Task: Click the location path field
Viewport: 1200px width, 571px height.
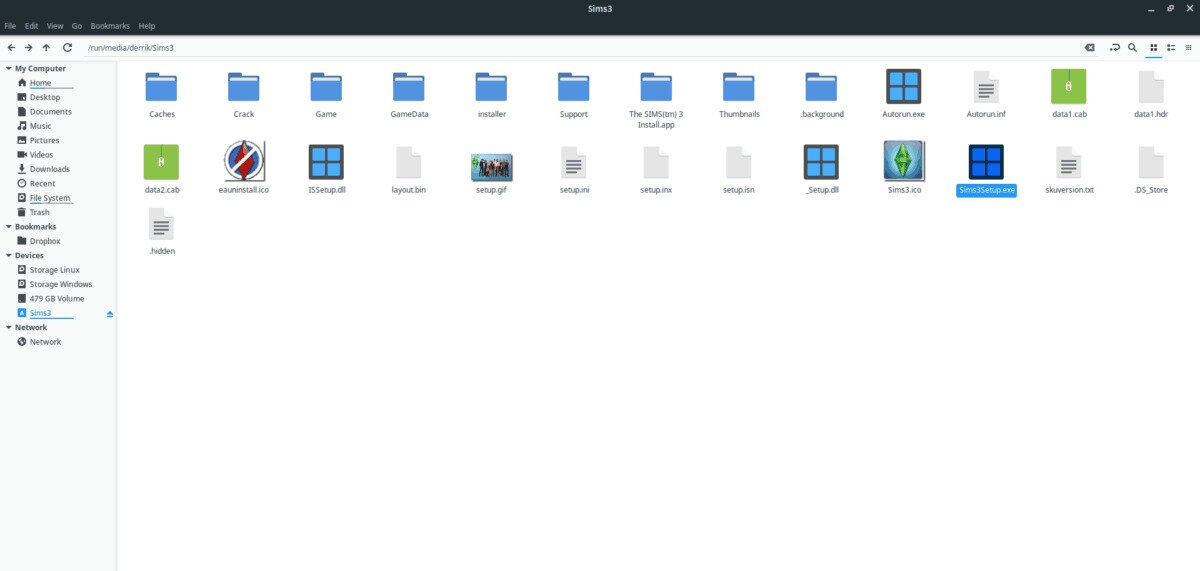Action: point(580,47)
